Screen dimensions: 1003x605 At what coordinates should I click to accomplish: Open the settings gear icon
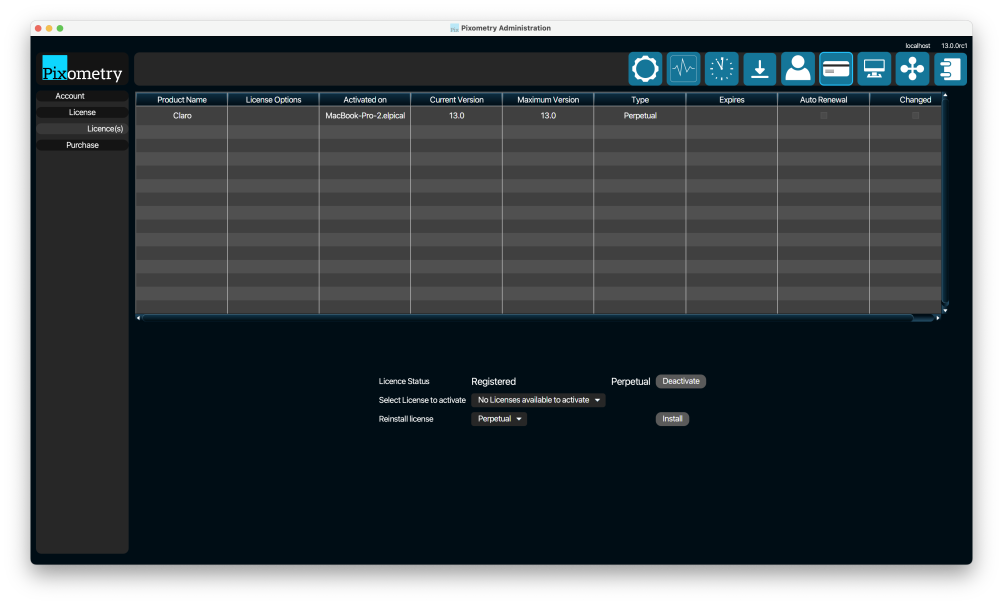coord(645,68)
